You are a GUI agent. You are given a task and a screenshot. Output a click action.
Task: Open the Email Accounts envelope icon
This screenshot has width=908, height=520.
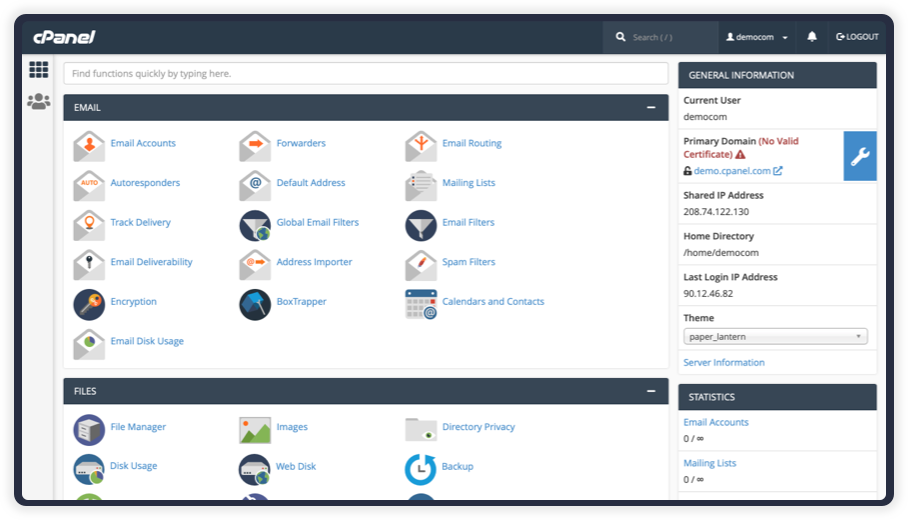89,146
